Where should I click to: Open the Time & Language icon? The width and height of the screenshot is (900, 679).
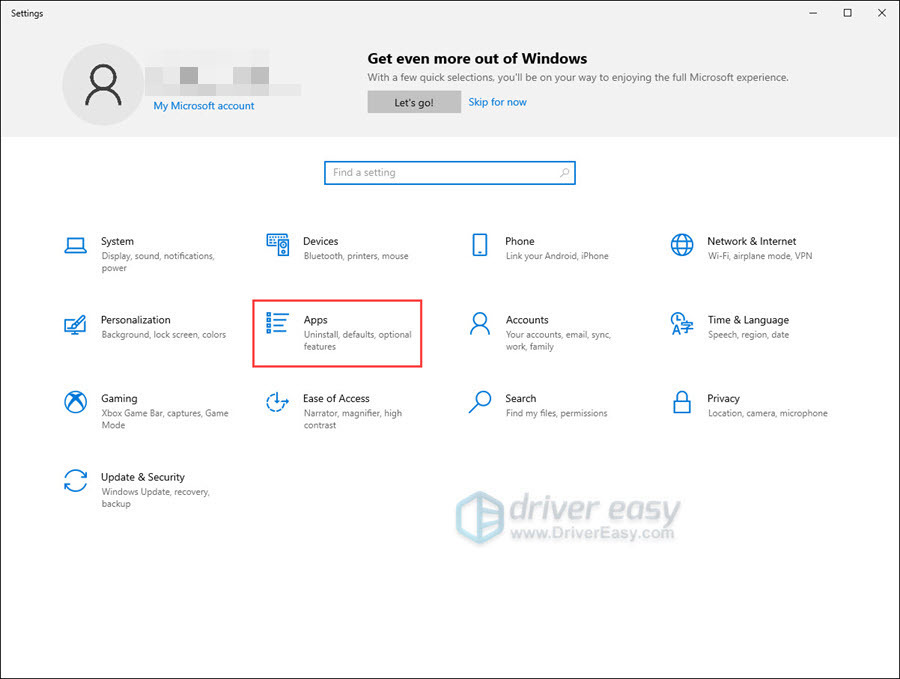(x=682, y=324)
